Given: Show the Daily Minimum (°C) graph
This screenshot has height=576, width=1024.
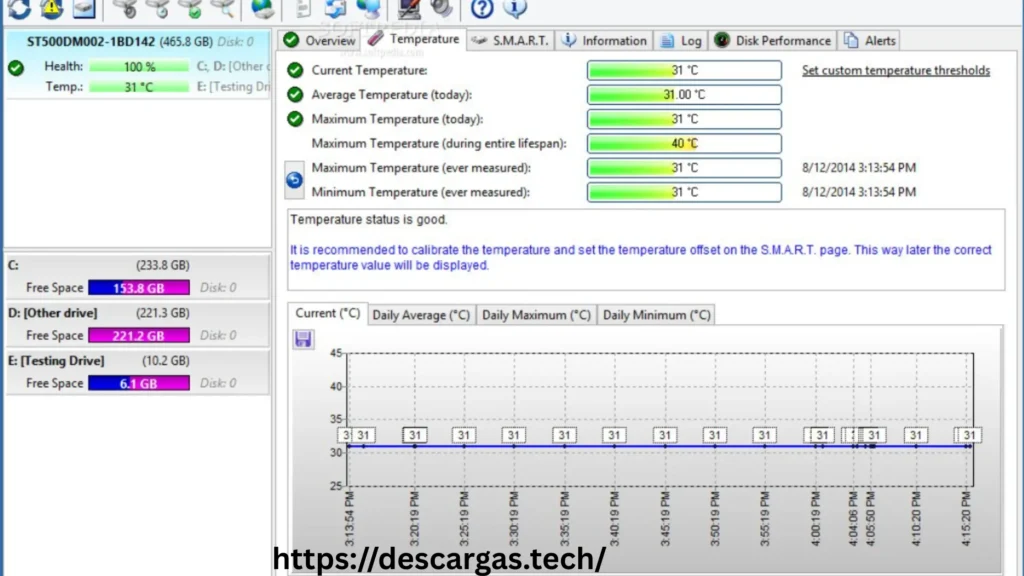Looking at the screenshot, I should coord(656,315).
